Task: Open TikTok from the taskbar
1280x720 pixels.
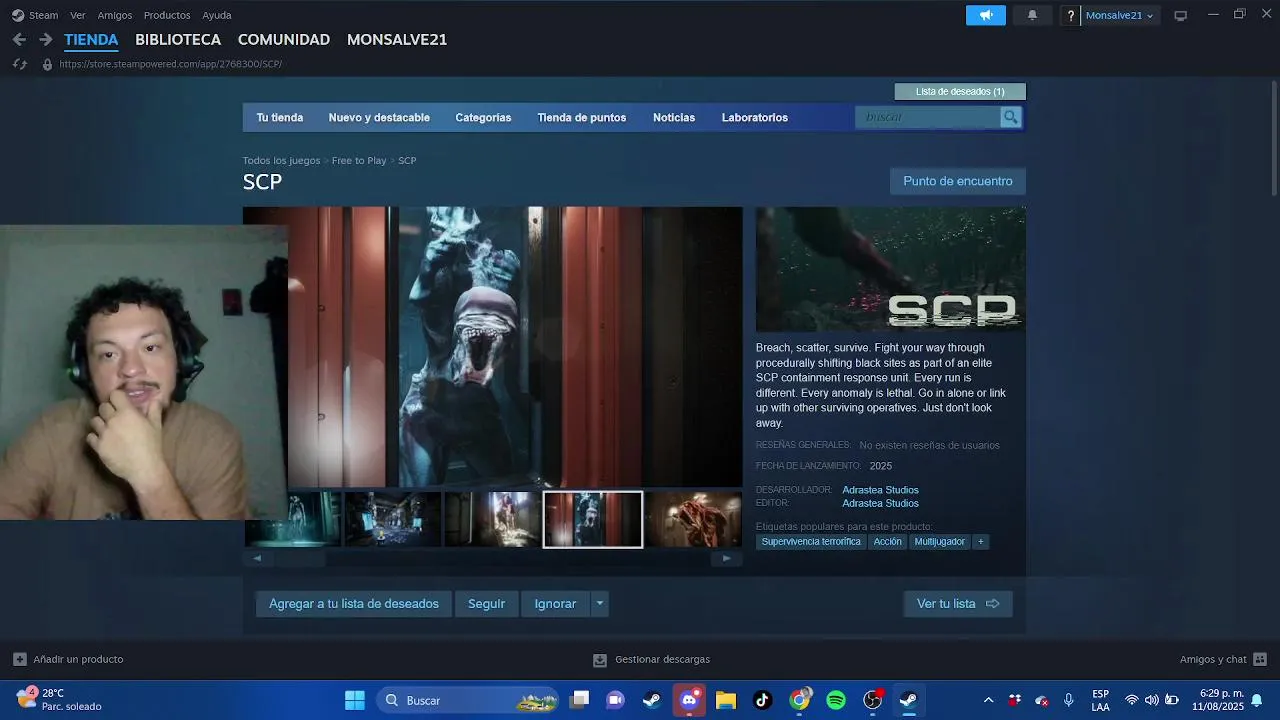Action: coord(763,700)
